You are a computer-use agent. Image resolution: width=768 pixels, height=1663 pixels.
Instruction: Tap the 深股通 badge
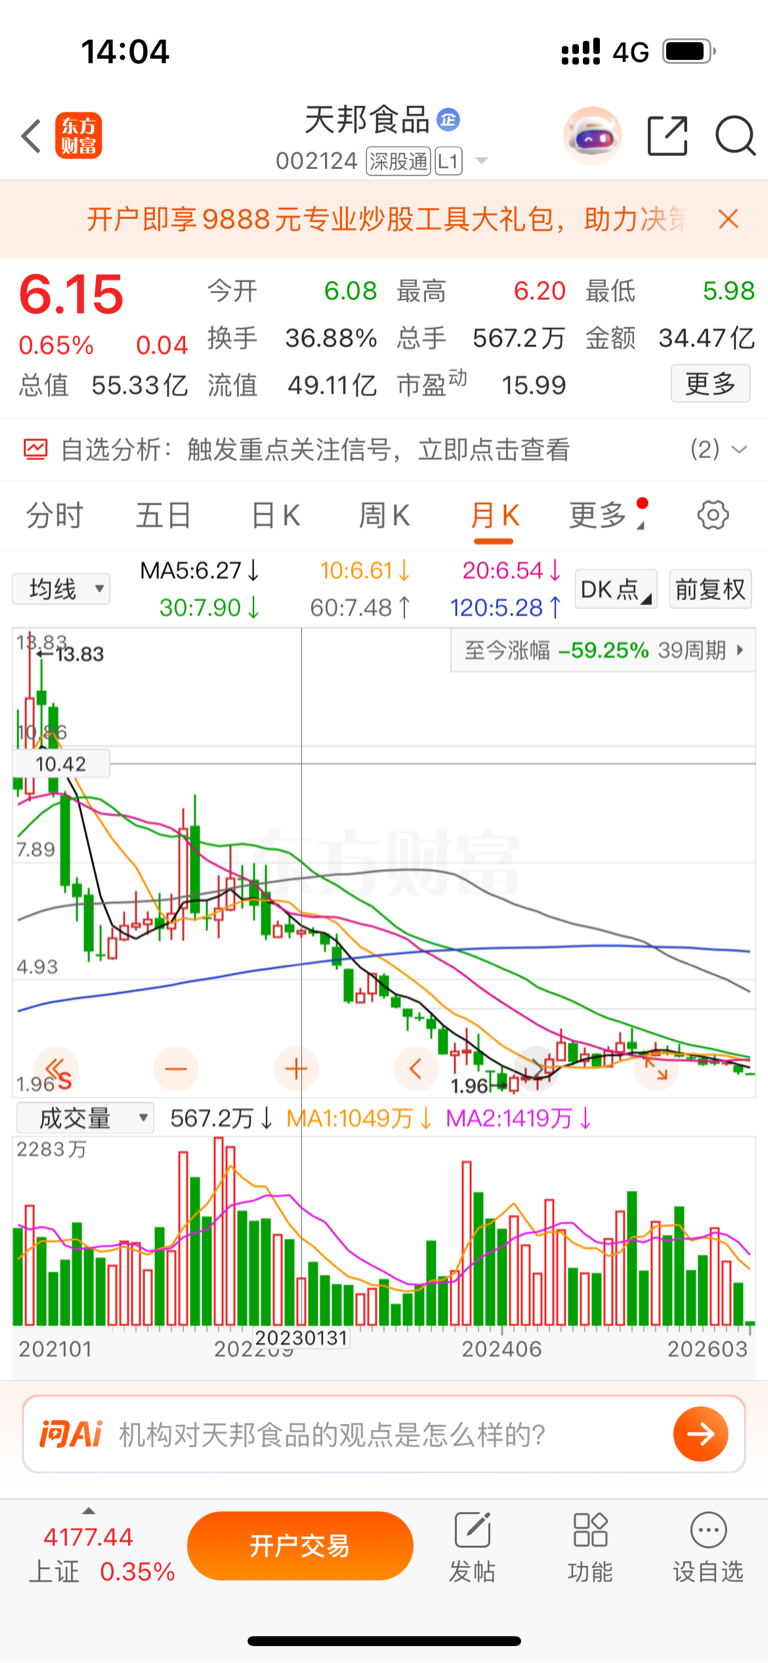click(398, 161)
